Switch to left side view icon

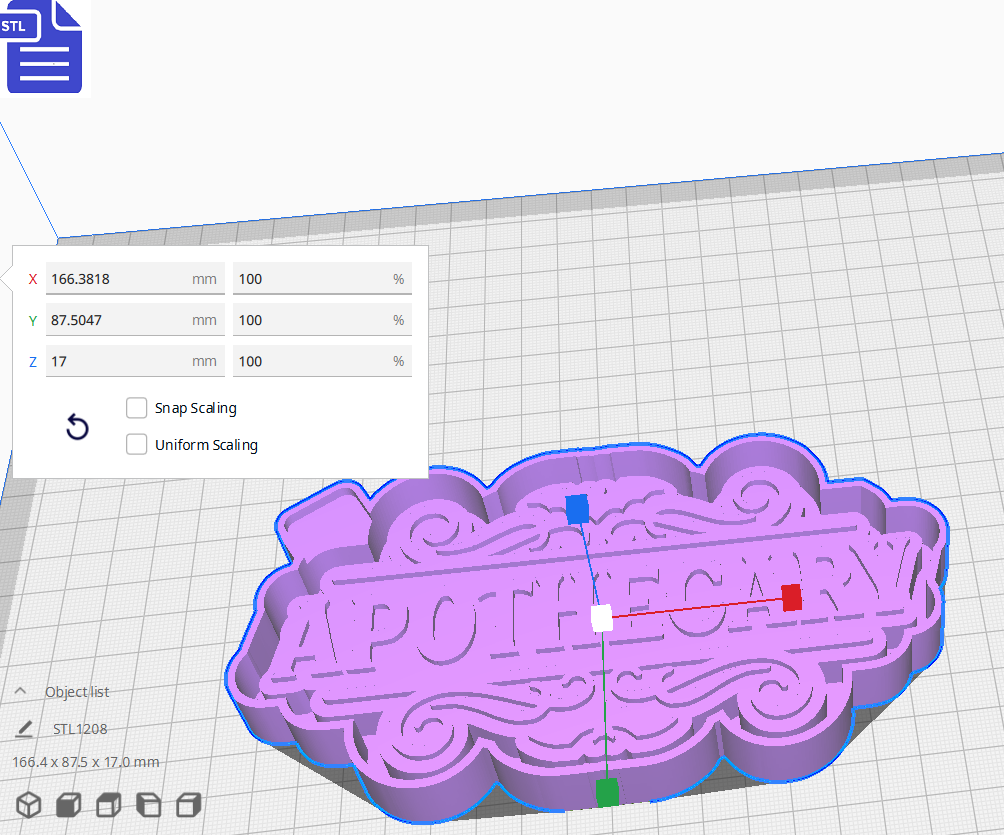click(x=147, y=805)
